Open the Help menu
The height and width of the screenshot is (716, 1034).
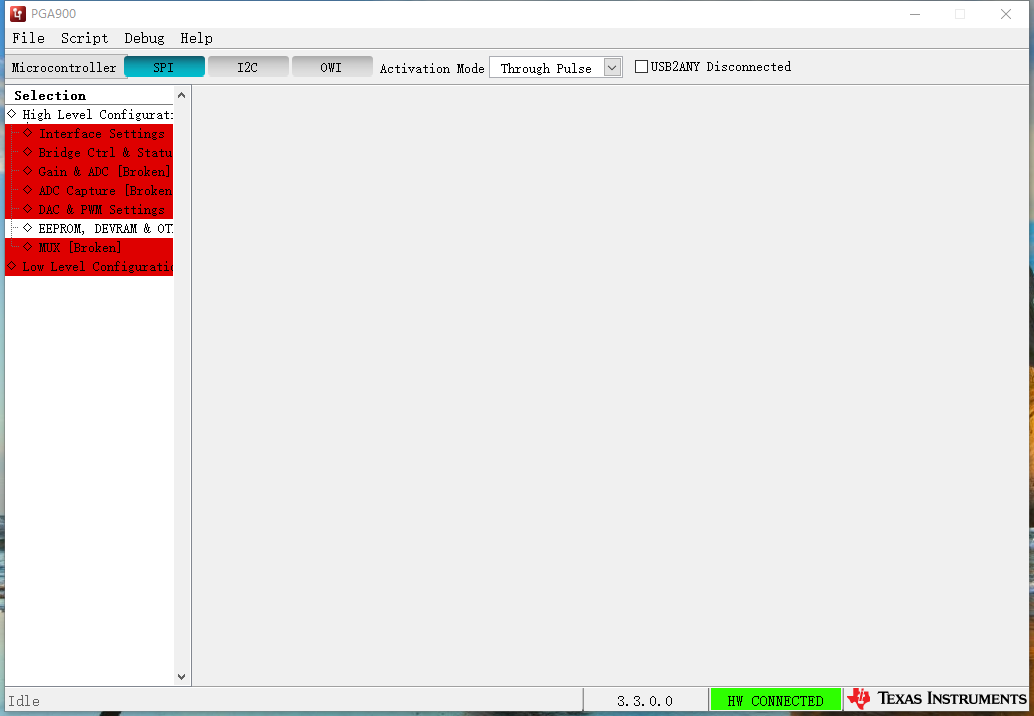pos(197,38)
